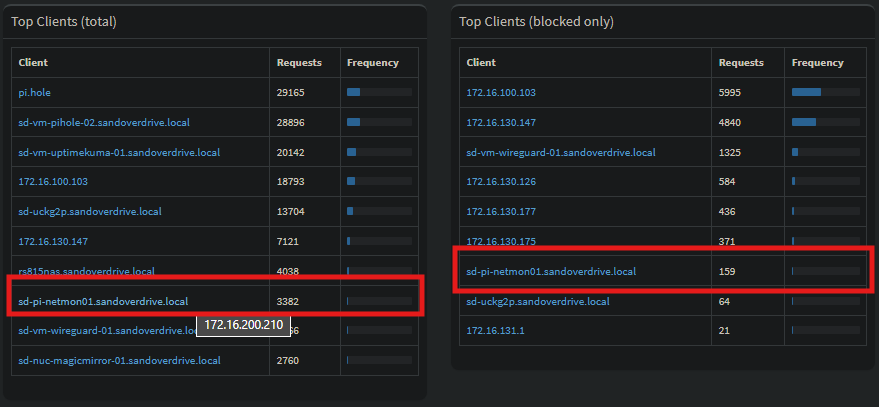The width and height of the screenshot is (879, 407).
Task: Click frequency bar for sd-vm-pihole-02 row
Action: tap(380, 122)
